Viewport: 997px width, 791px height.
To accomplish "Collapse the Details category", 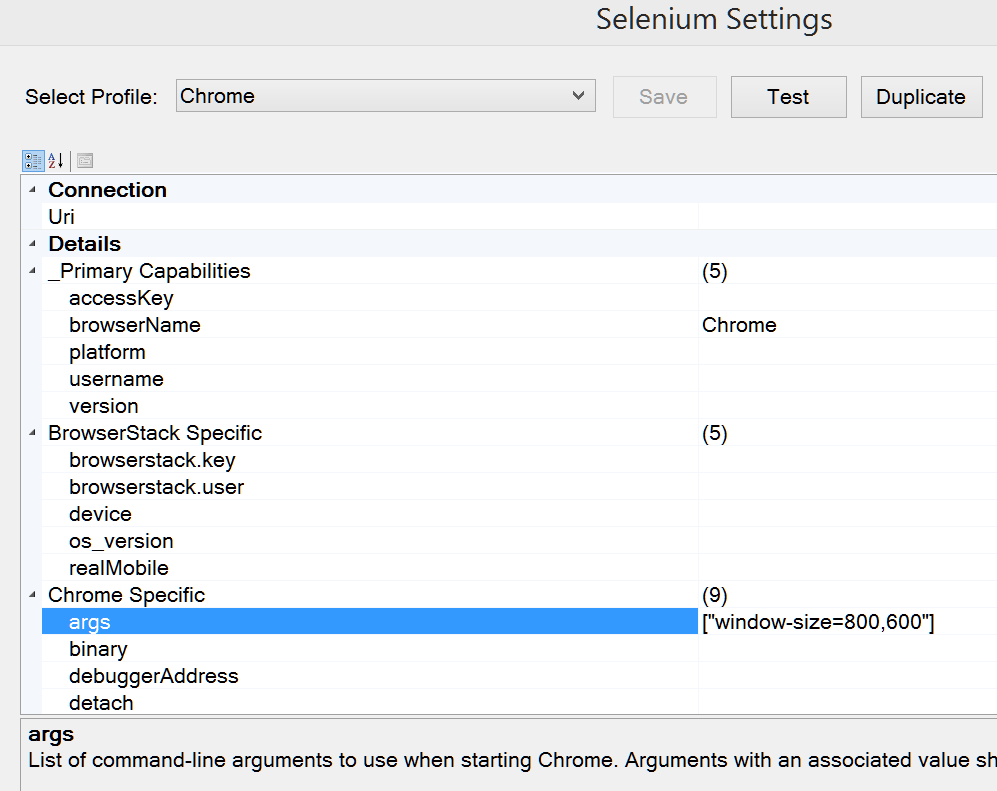I will coord(32,244).
